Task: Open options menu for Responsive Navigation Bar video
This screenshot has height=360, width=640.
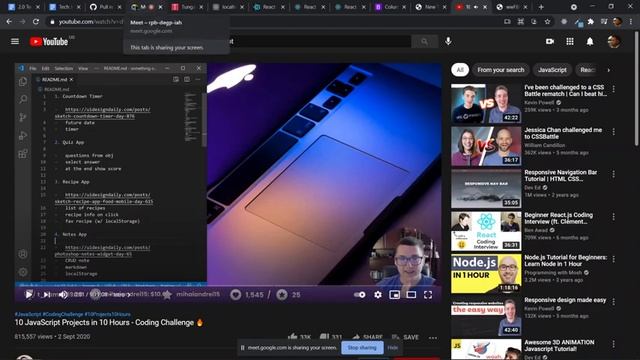Action: coord(613,174)
